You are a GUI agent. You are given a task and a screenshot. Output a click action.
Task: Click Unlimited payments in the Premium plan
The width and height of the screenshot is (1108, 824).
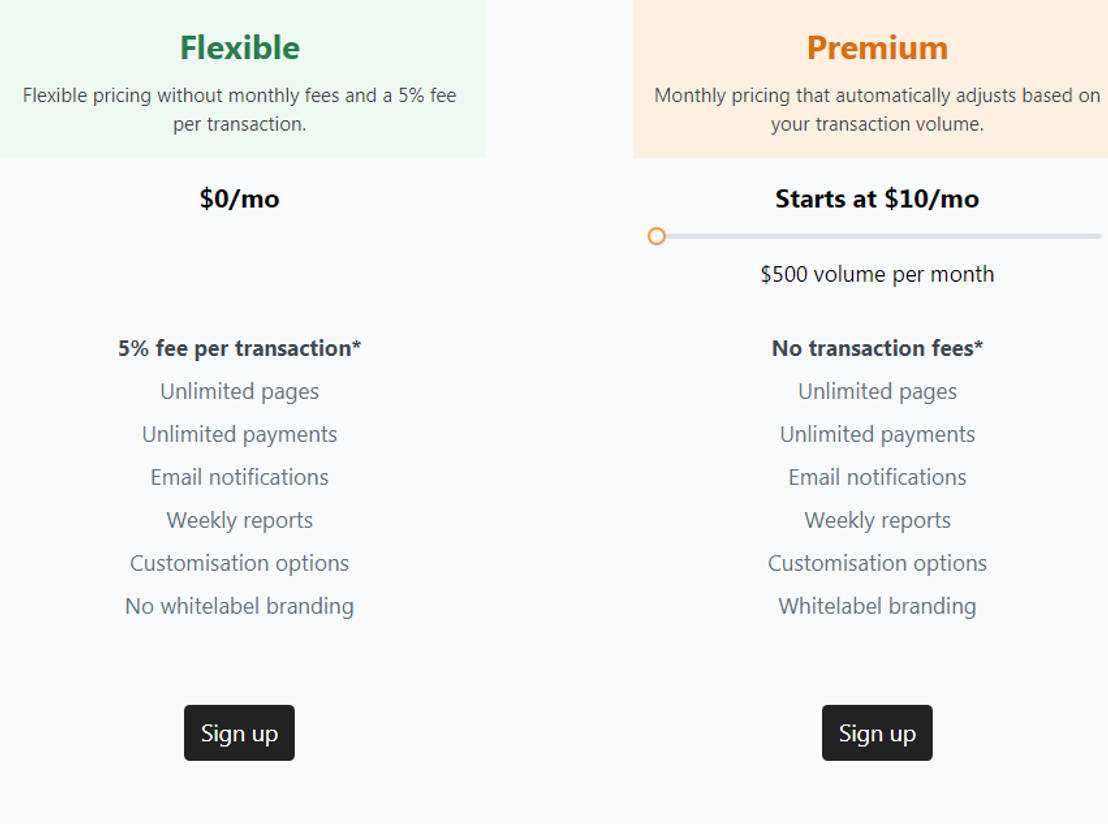(877, 434)
